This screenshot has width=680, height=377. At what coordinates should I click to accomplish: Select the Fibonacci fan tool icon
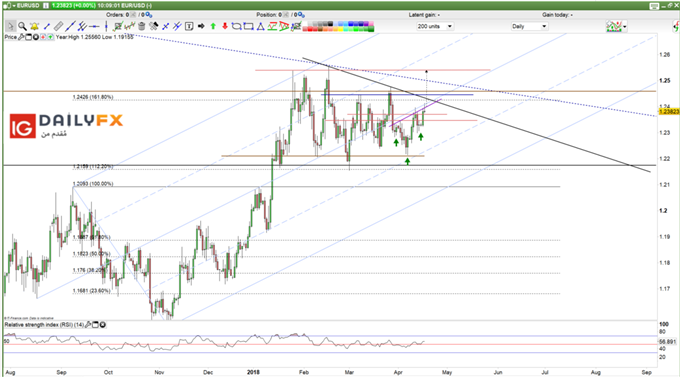[284, 26]
